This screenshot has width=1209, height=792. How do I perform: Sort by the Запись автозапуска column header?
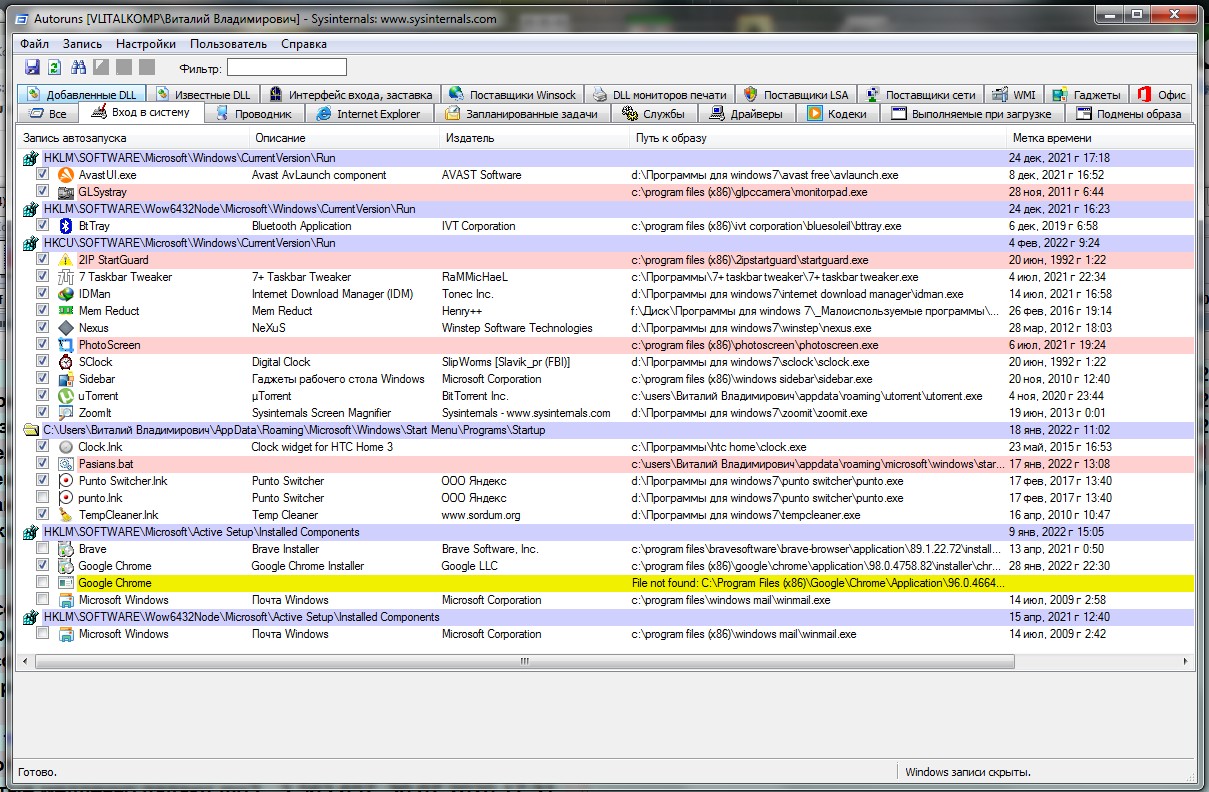[133, 138]
